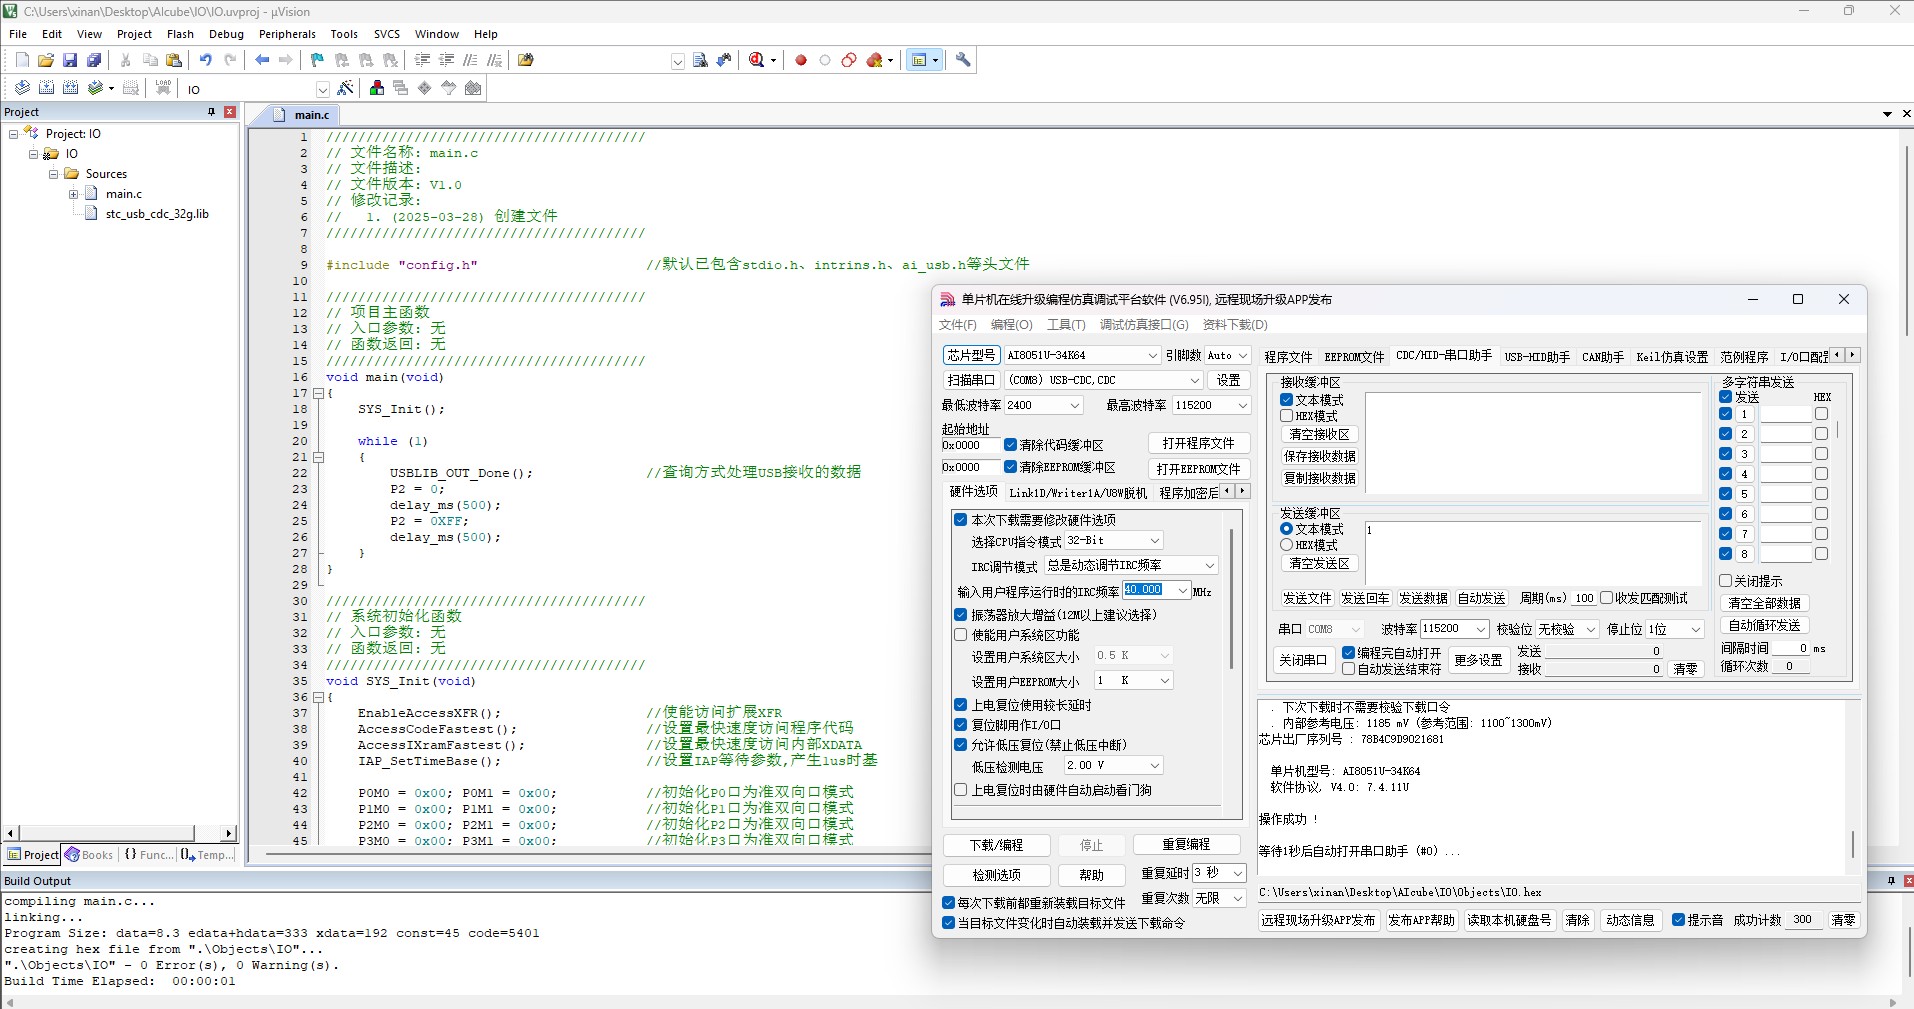
Task: Click the Undo arrow icon
Action: [205, 60]
